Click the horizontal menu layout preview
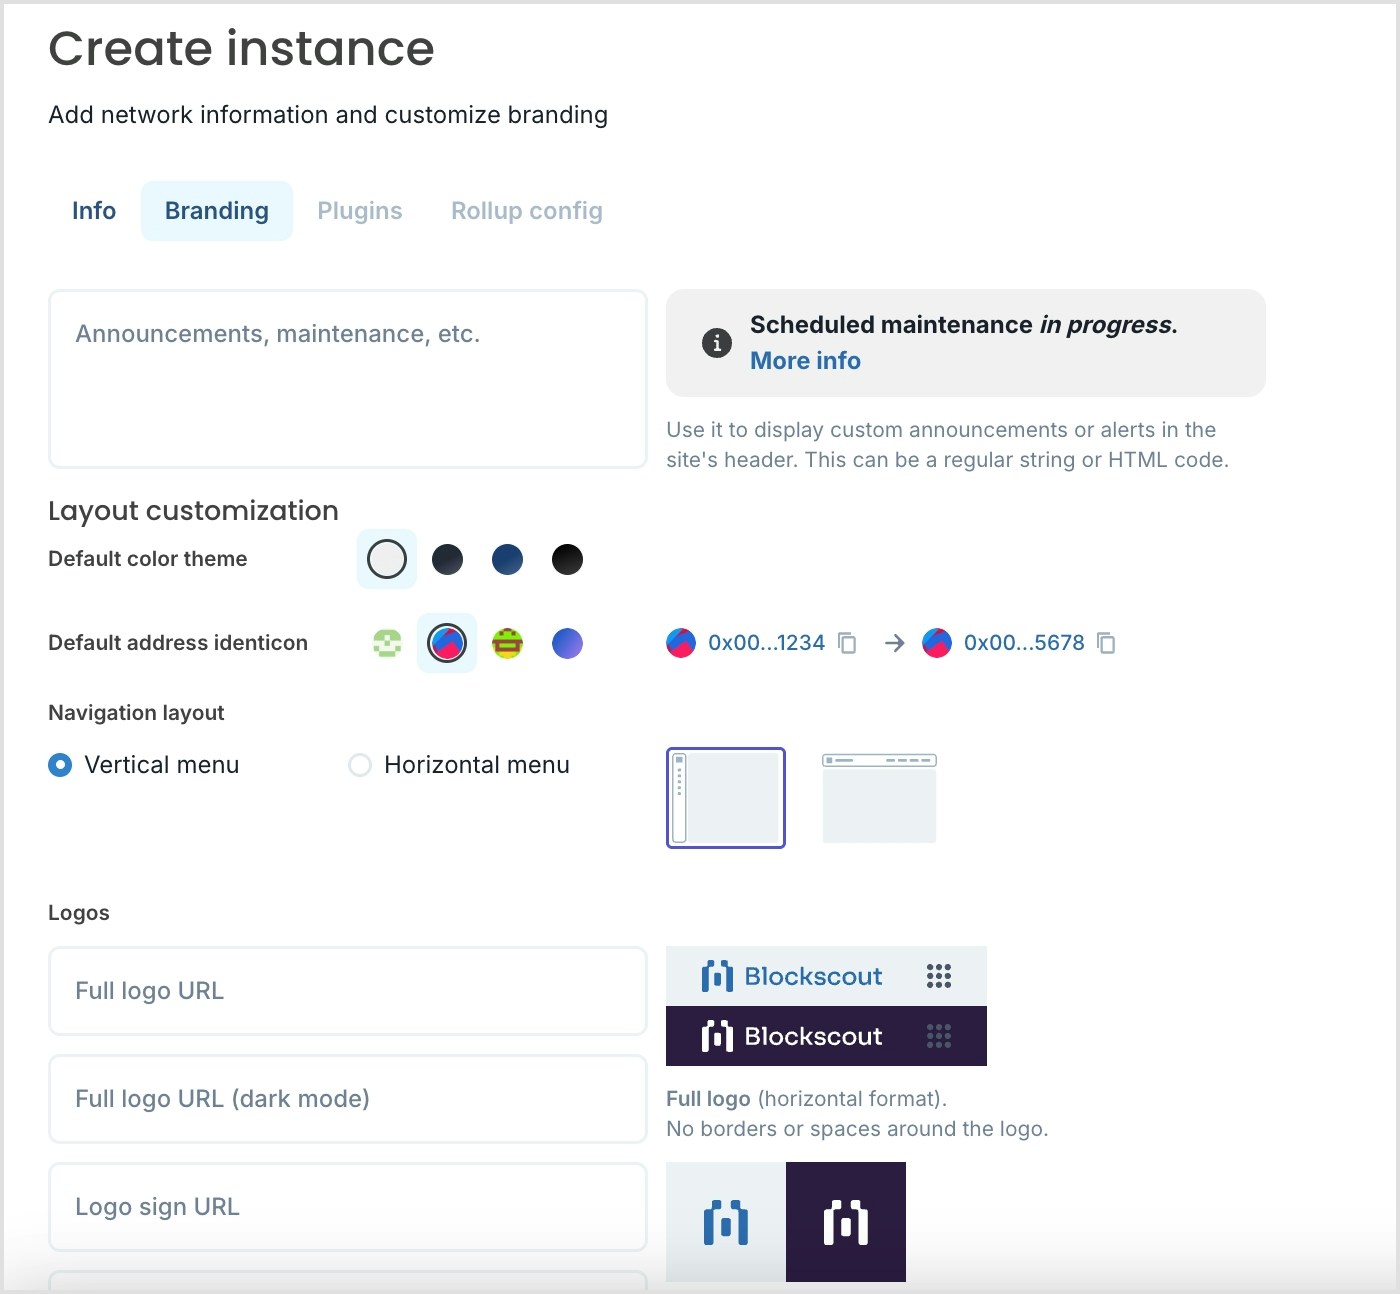The width and height of the screenshot is (1400, 1294). click(879, 798)
